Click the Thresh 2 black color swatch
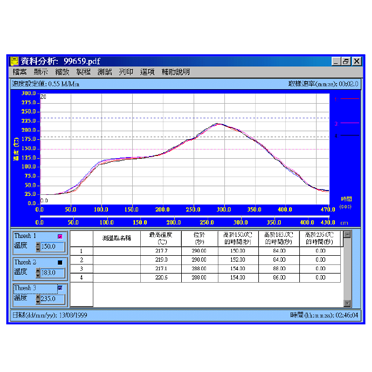Viewport: 372px width, 372px height. tap(60, 262)
